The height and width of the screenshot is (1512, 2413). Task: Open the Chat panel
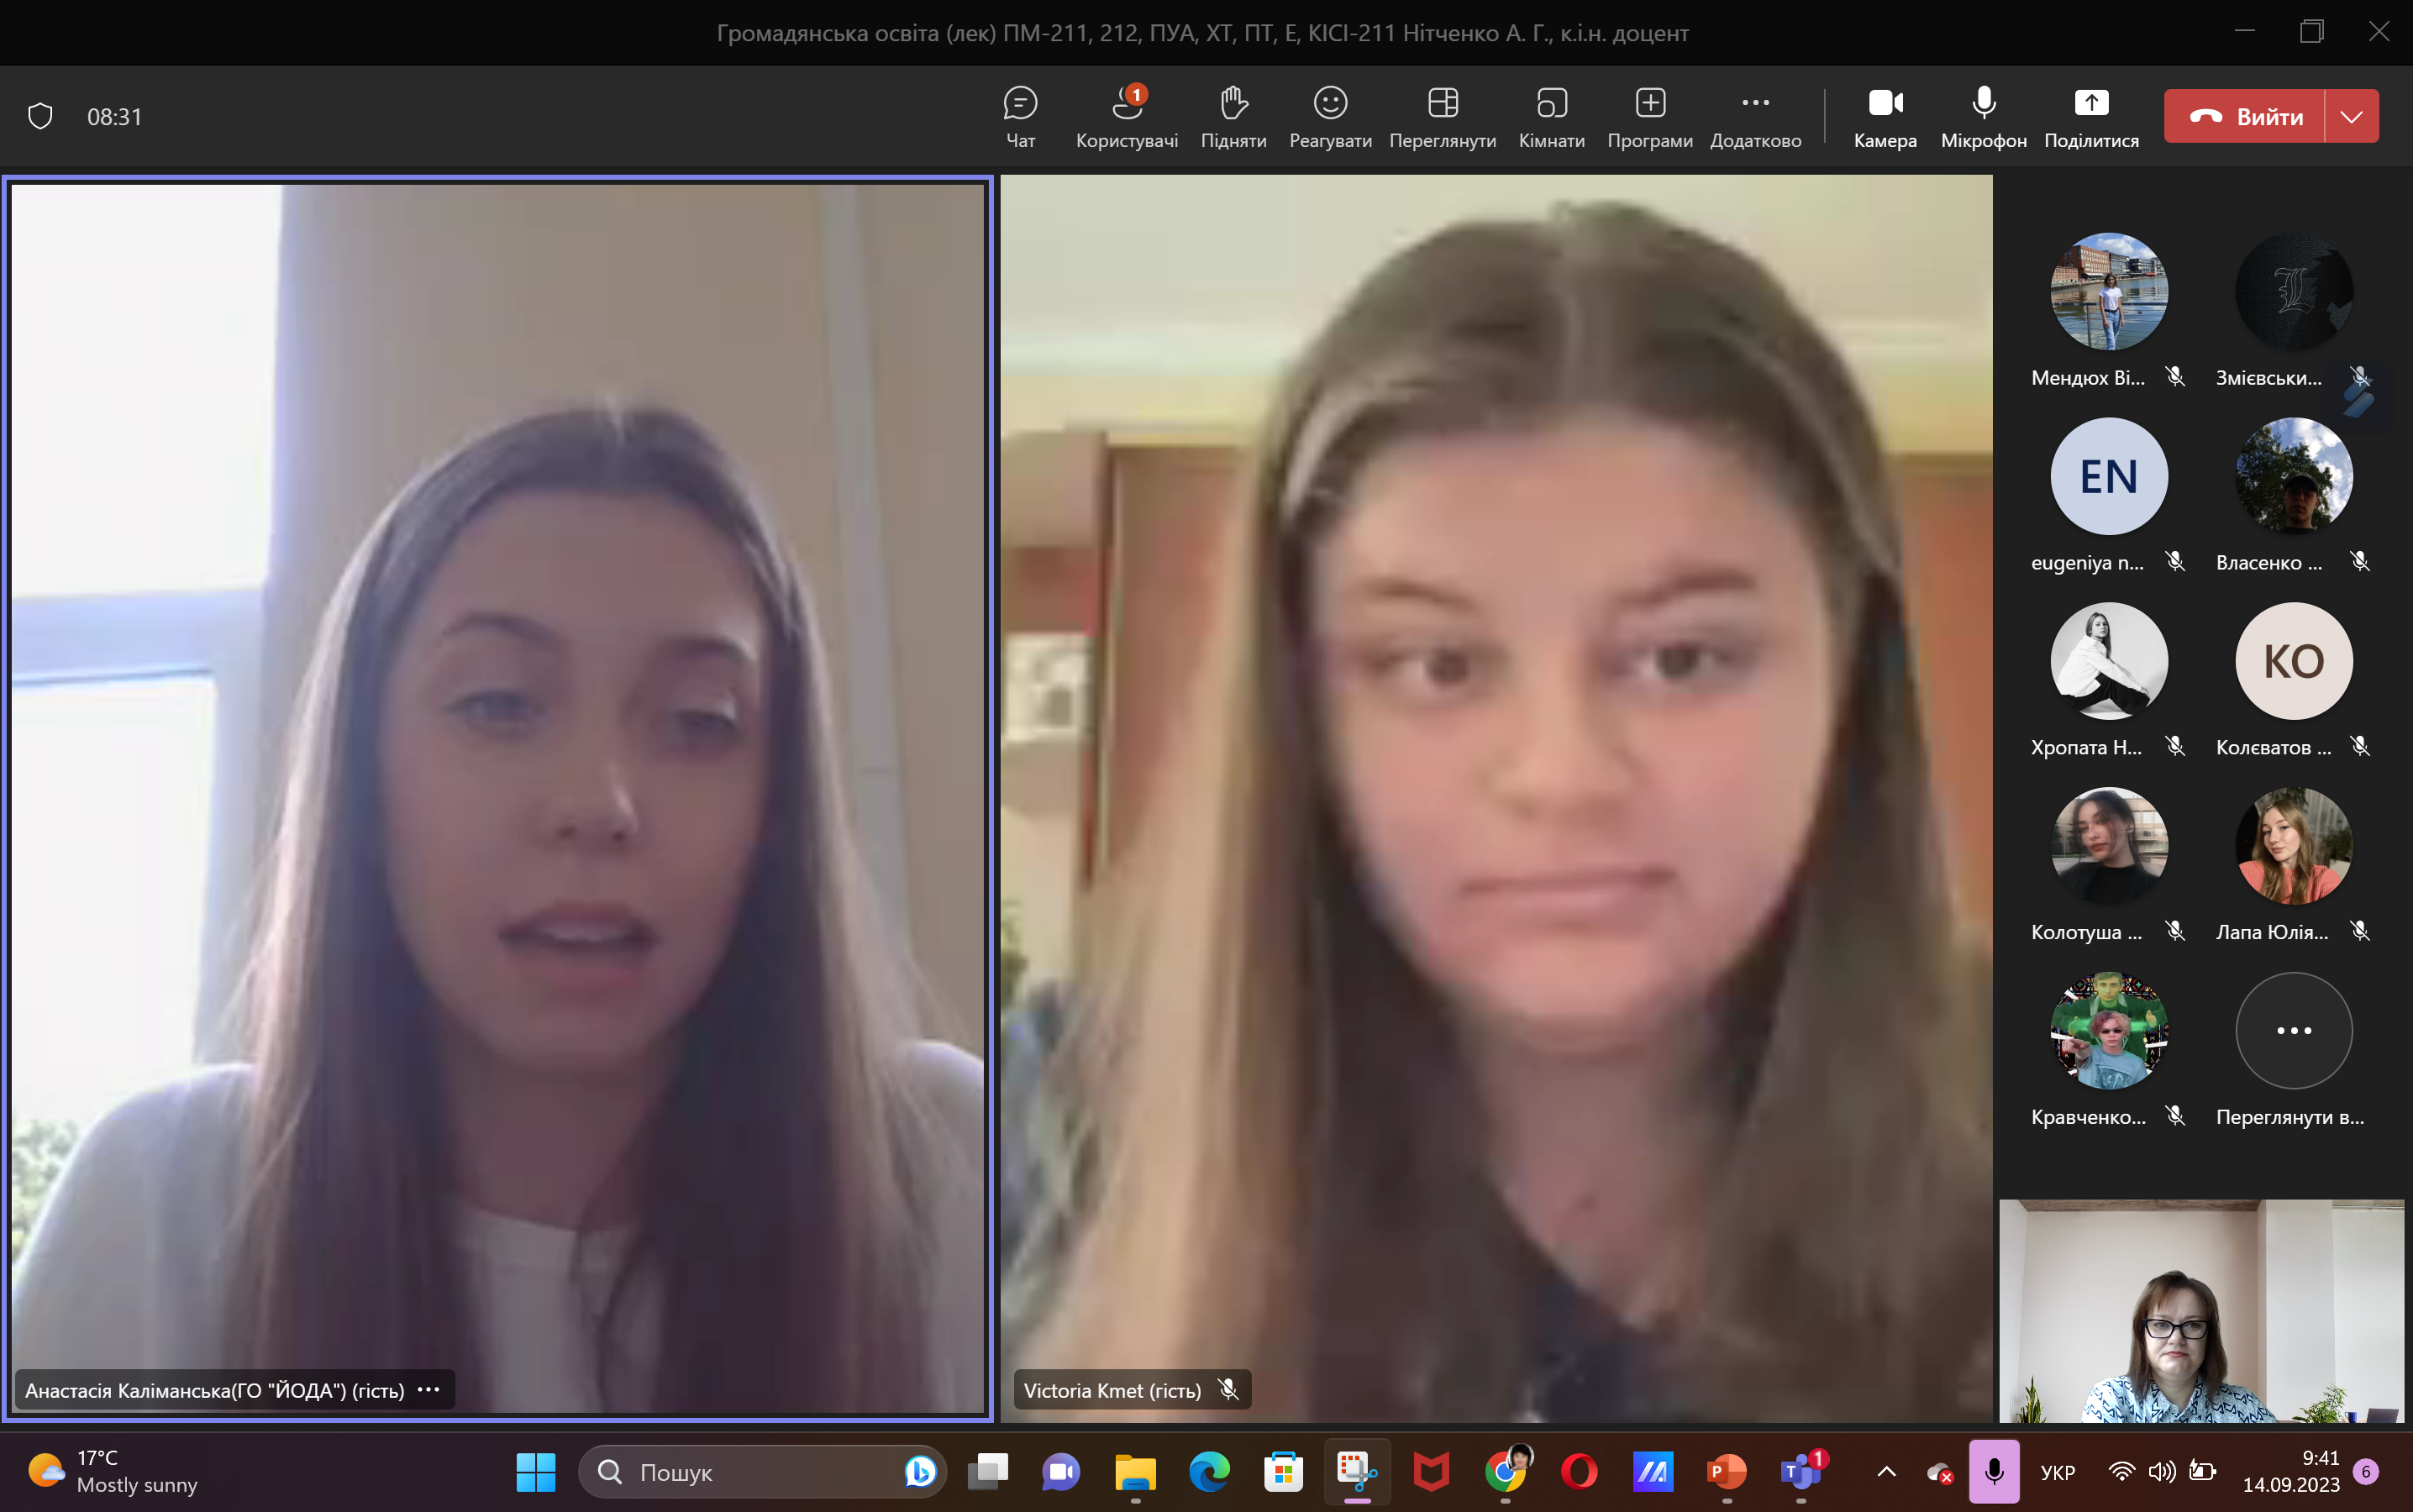click(1019, 116)
